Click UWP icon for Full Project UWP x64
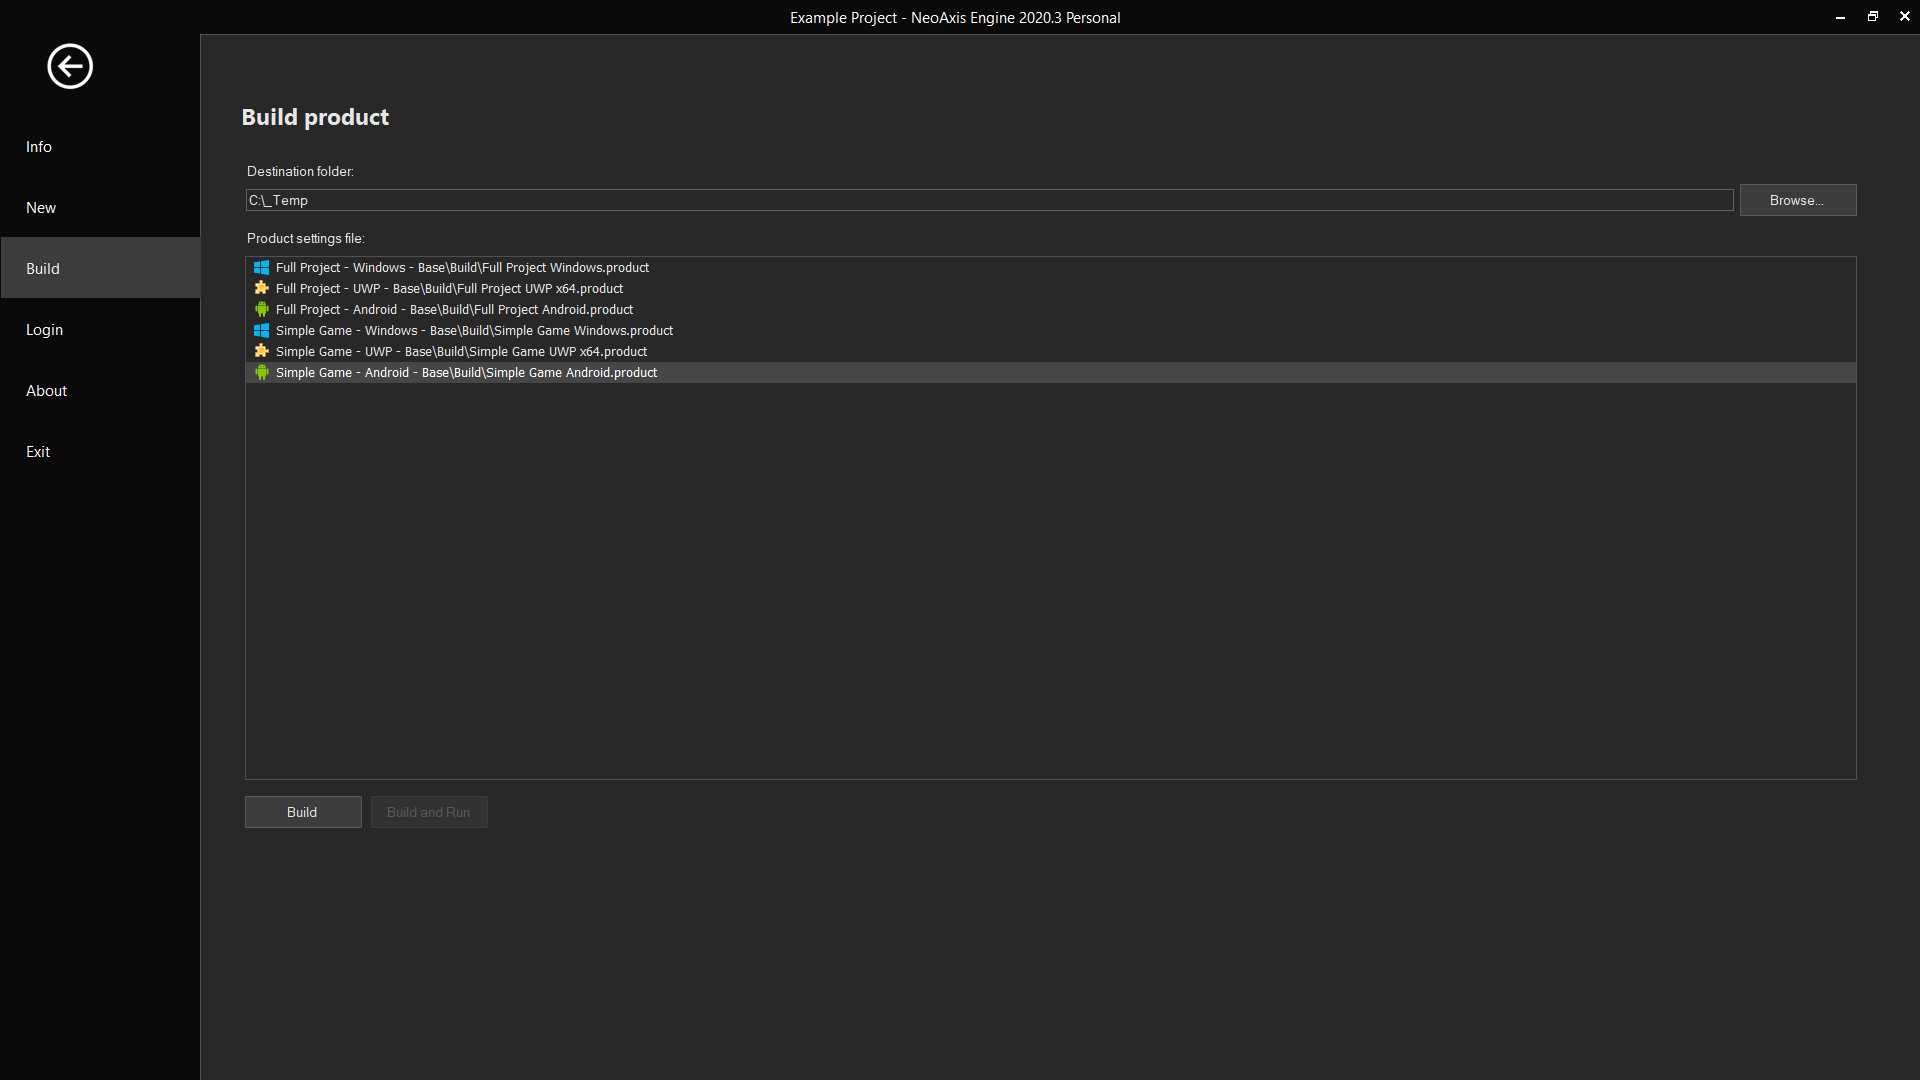 [x=261, y=289]
